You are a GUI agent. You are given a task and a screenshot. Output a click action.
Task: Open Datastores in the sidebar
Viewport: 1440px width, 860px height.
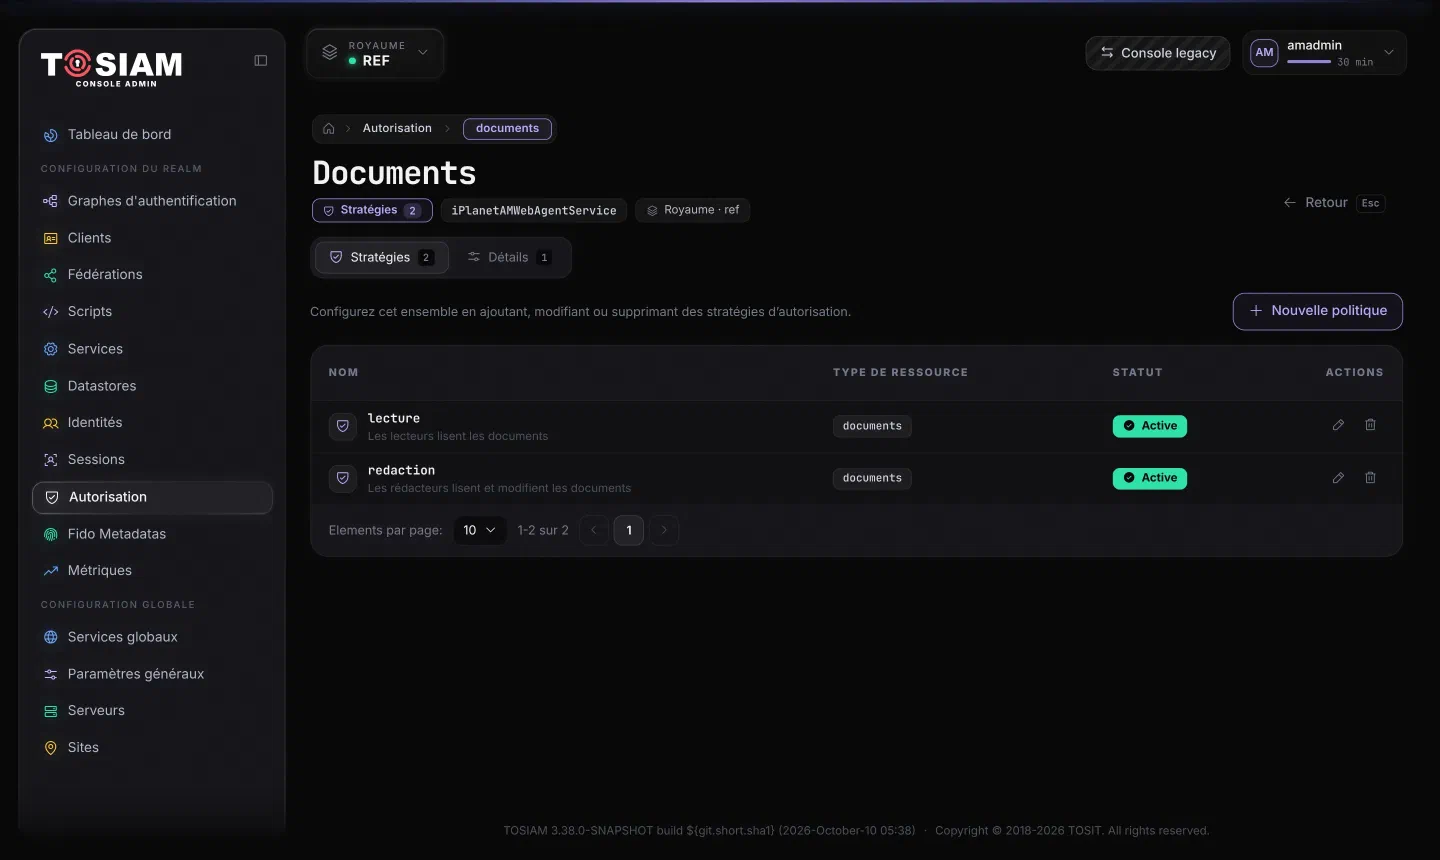pos(152,386)
